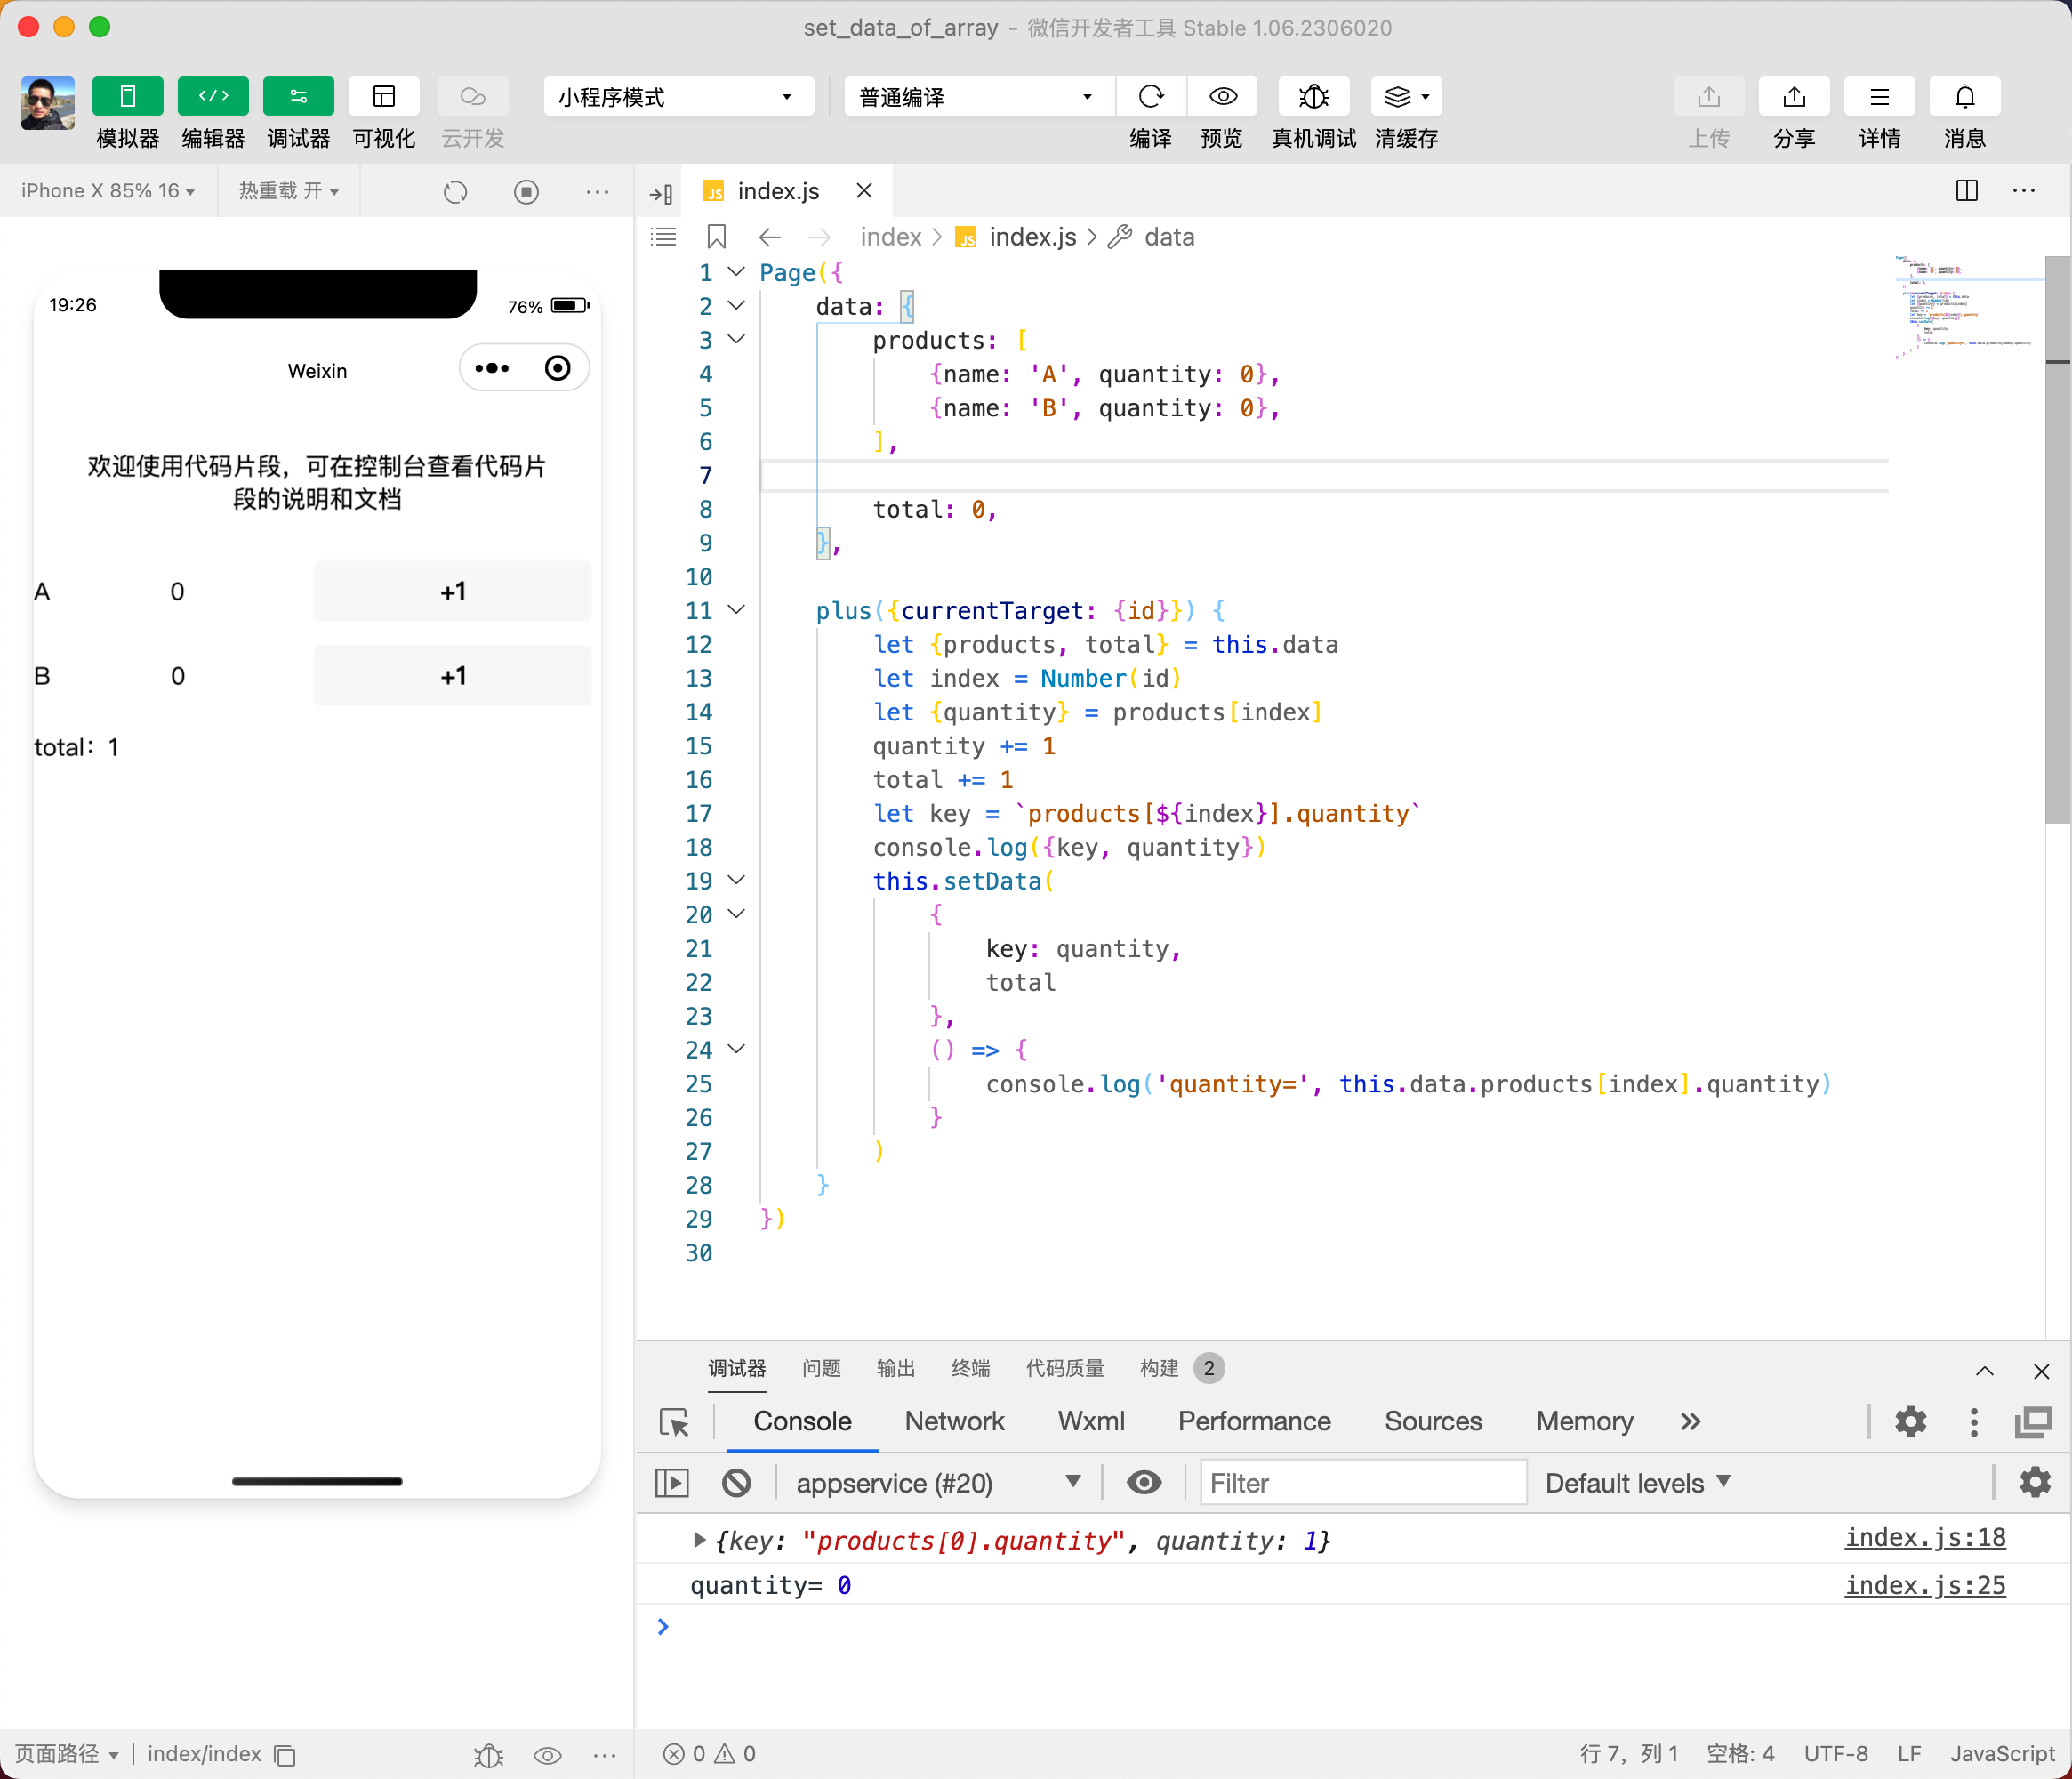Switch to the Wxml tab
Viewport: 2072px width, 1779px height.
1090,1421
